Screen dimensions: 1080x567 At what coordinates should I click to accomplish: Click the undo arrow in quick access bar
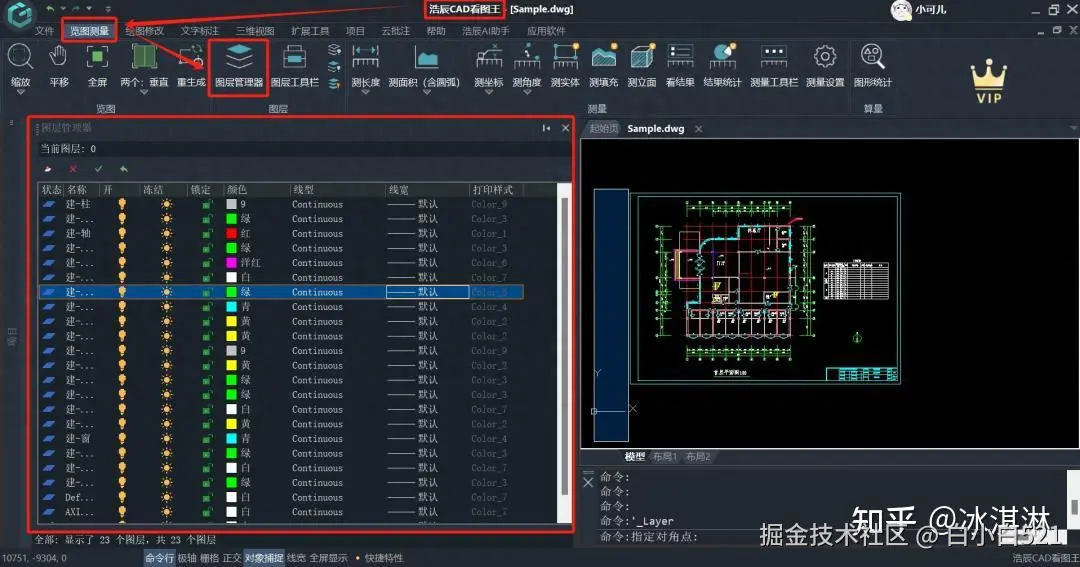(x=50, y=9)
